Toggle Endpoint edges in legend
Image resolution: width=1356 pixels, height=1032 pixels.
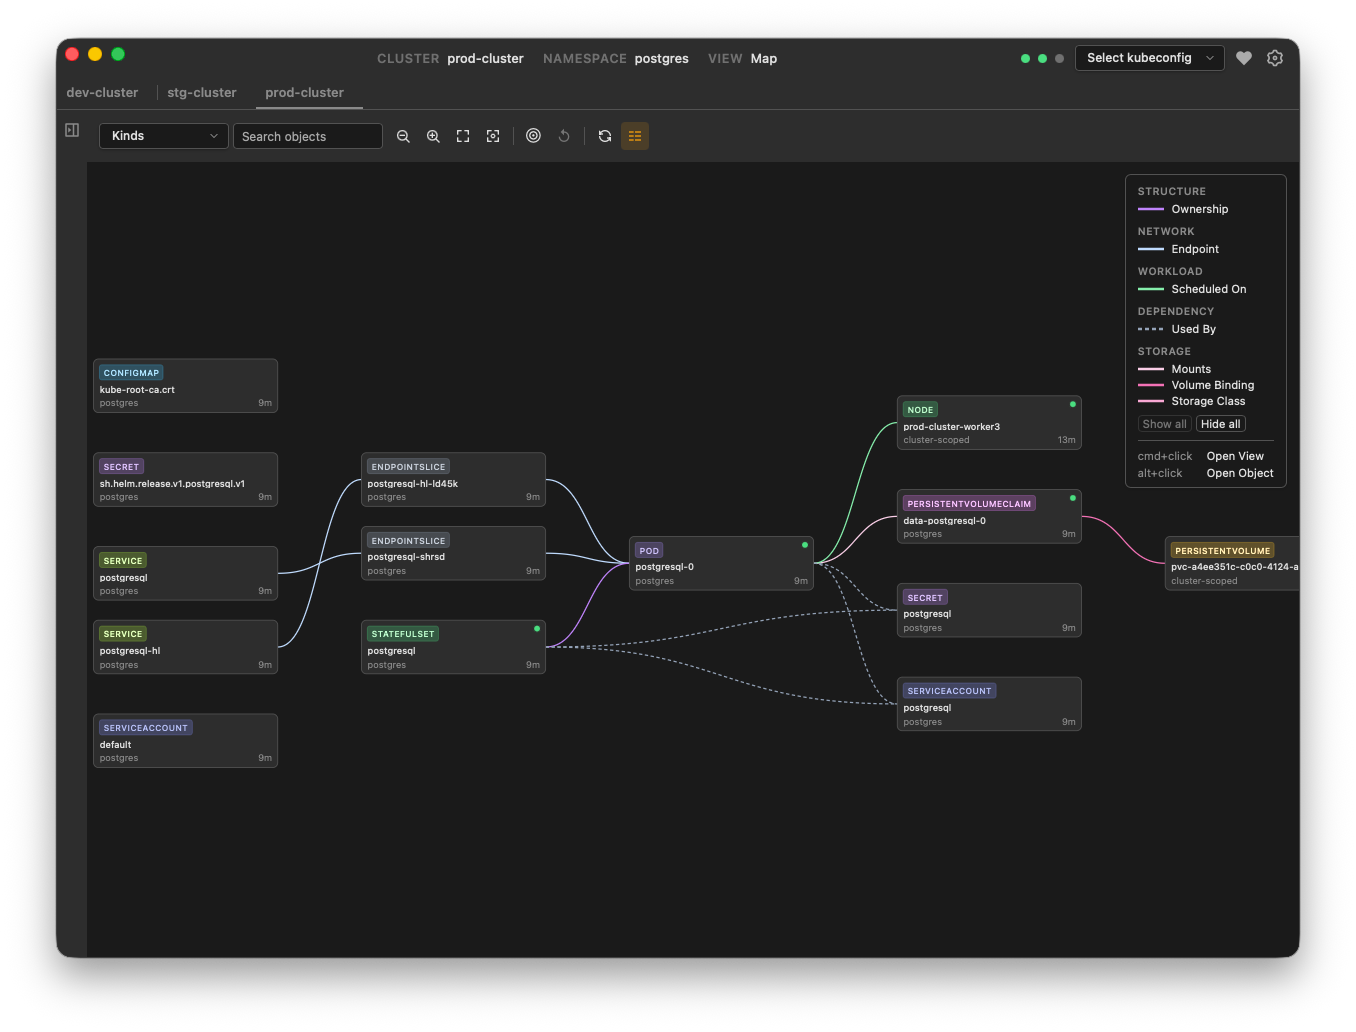click(1178, 249)
